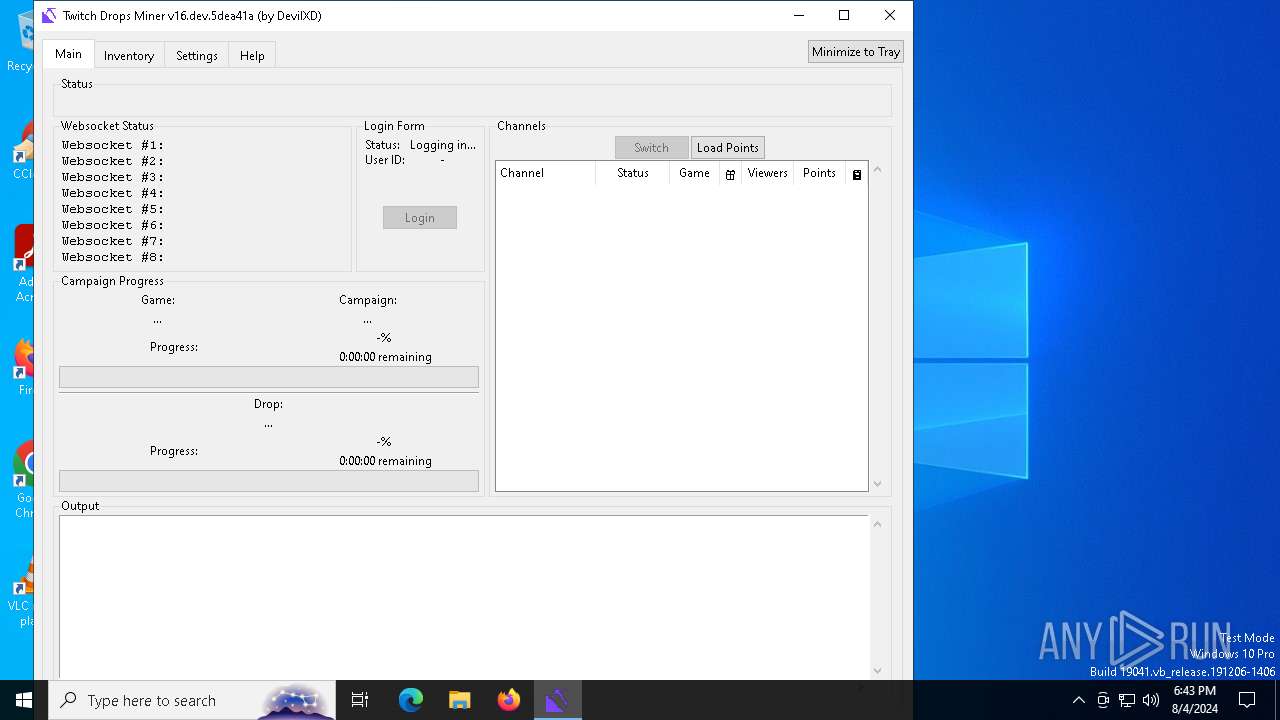The height and width of the screenshot is (720, 1280).
Task: Click Twitch Drops Miner taskbar icon
Action: [x=557, y=700]
